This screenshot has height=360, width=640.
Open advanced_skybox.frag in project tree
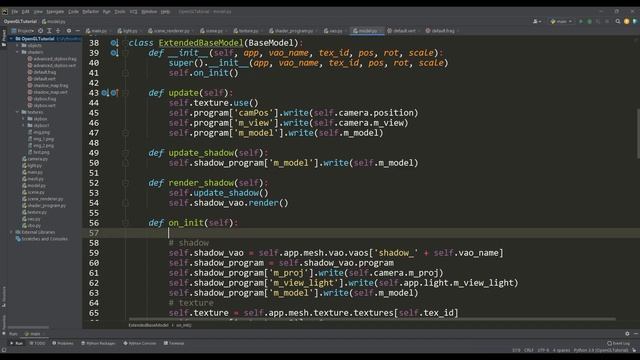coord(52,59)
